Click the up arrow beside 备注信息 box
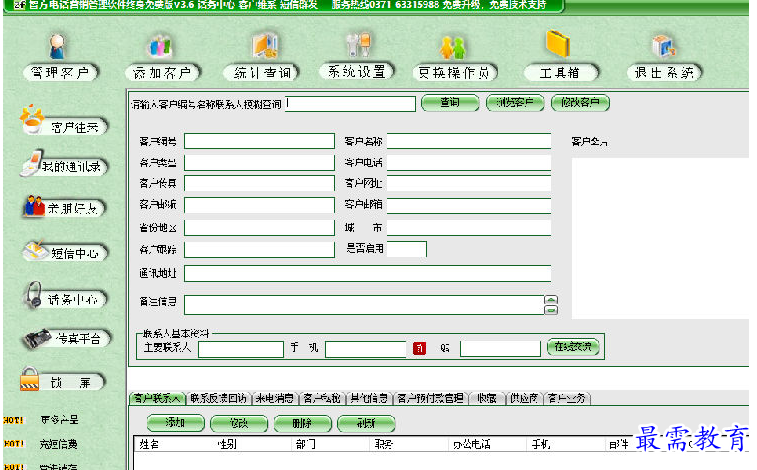Viewport: 757px width, 470px height. [551, 300]
